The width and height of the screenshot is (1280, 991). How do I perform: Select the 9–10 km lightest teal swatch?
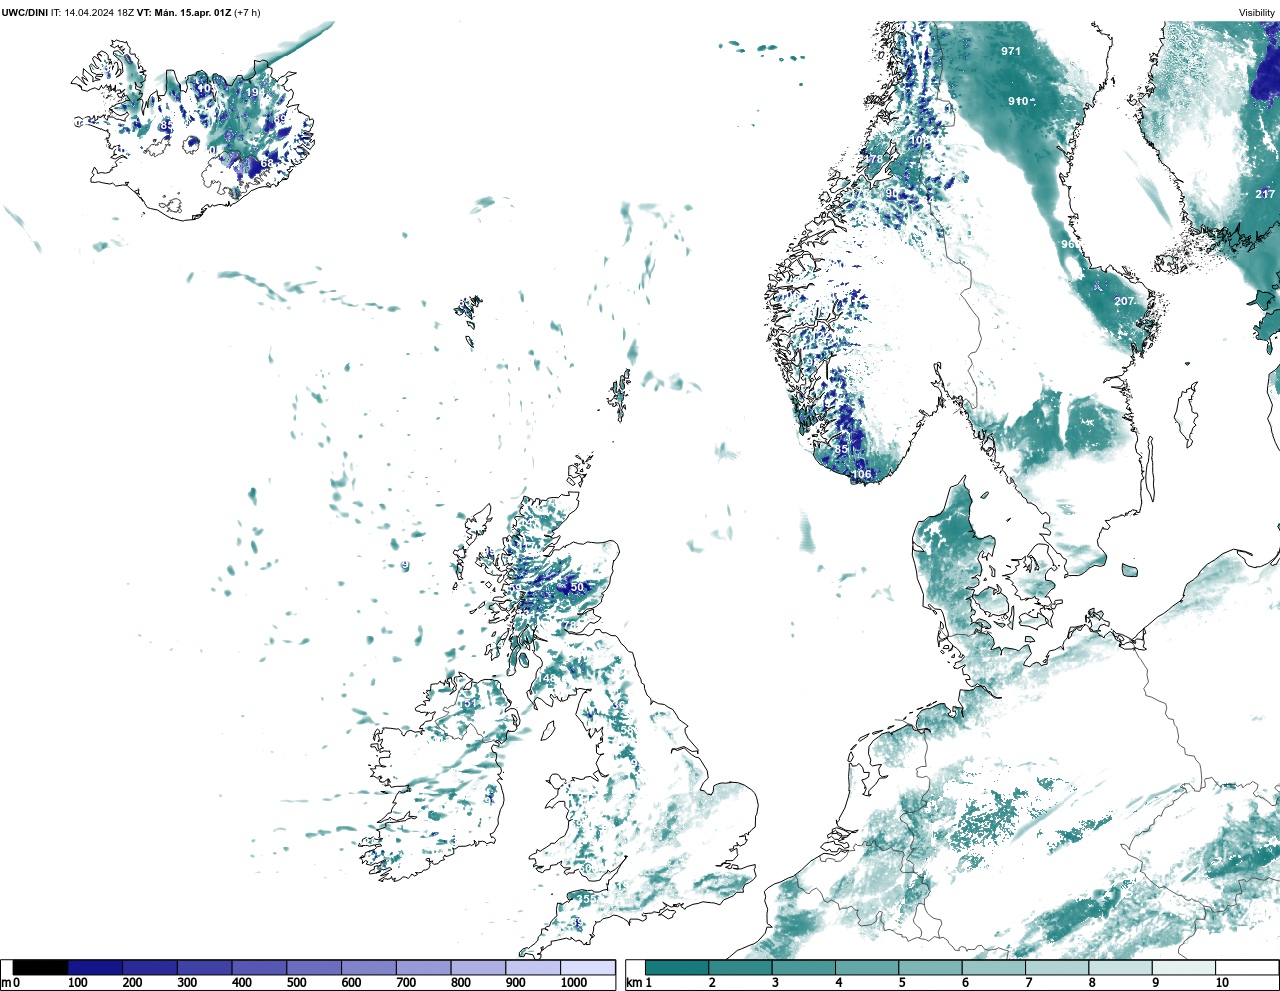tap(1183, 967)
